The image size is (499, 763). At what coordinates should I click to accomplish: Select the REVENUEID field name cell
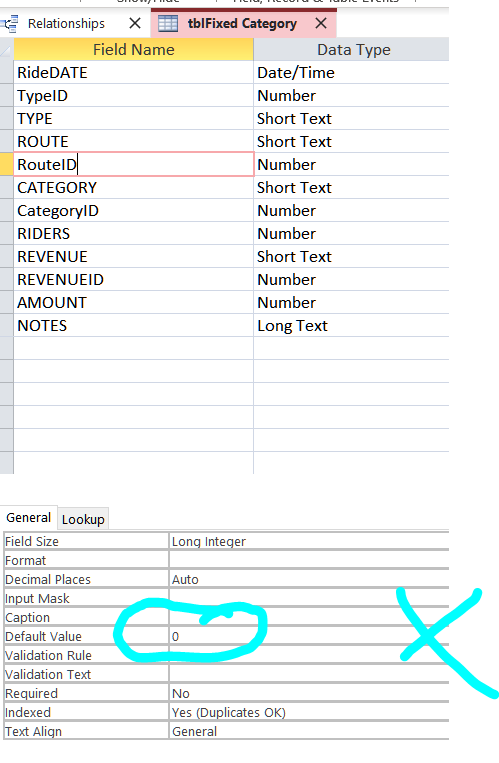[x=133, y=280]
